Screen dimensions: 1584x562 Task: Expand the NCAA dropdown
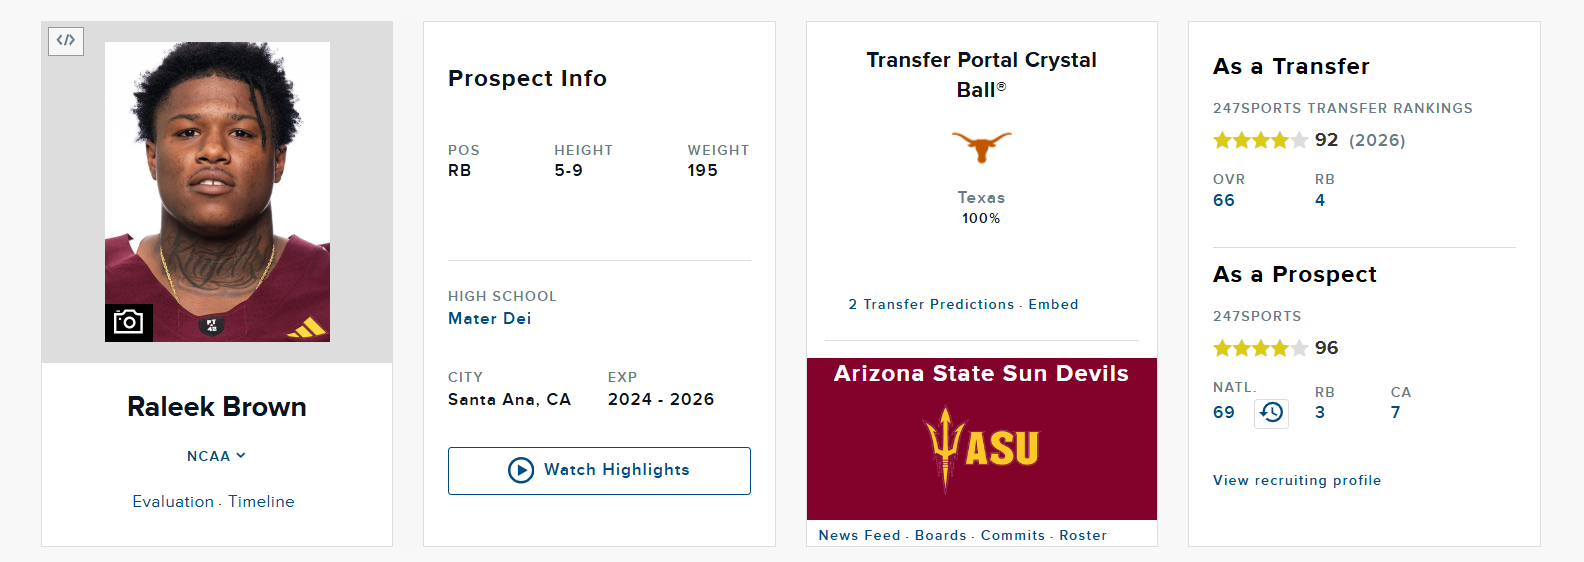click(216, 456)
